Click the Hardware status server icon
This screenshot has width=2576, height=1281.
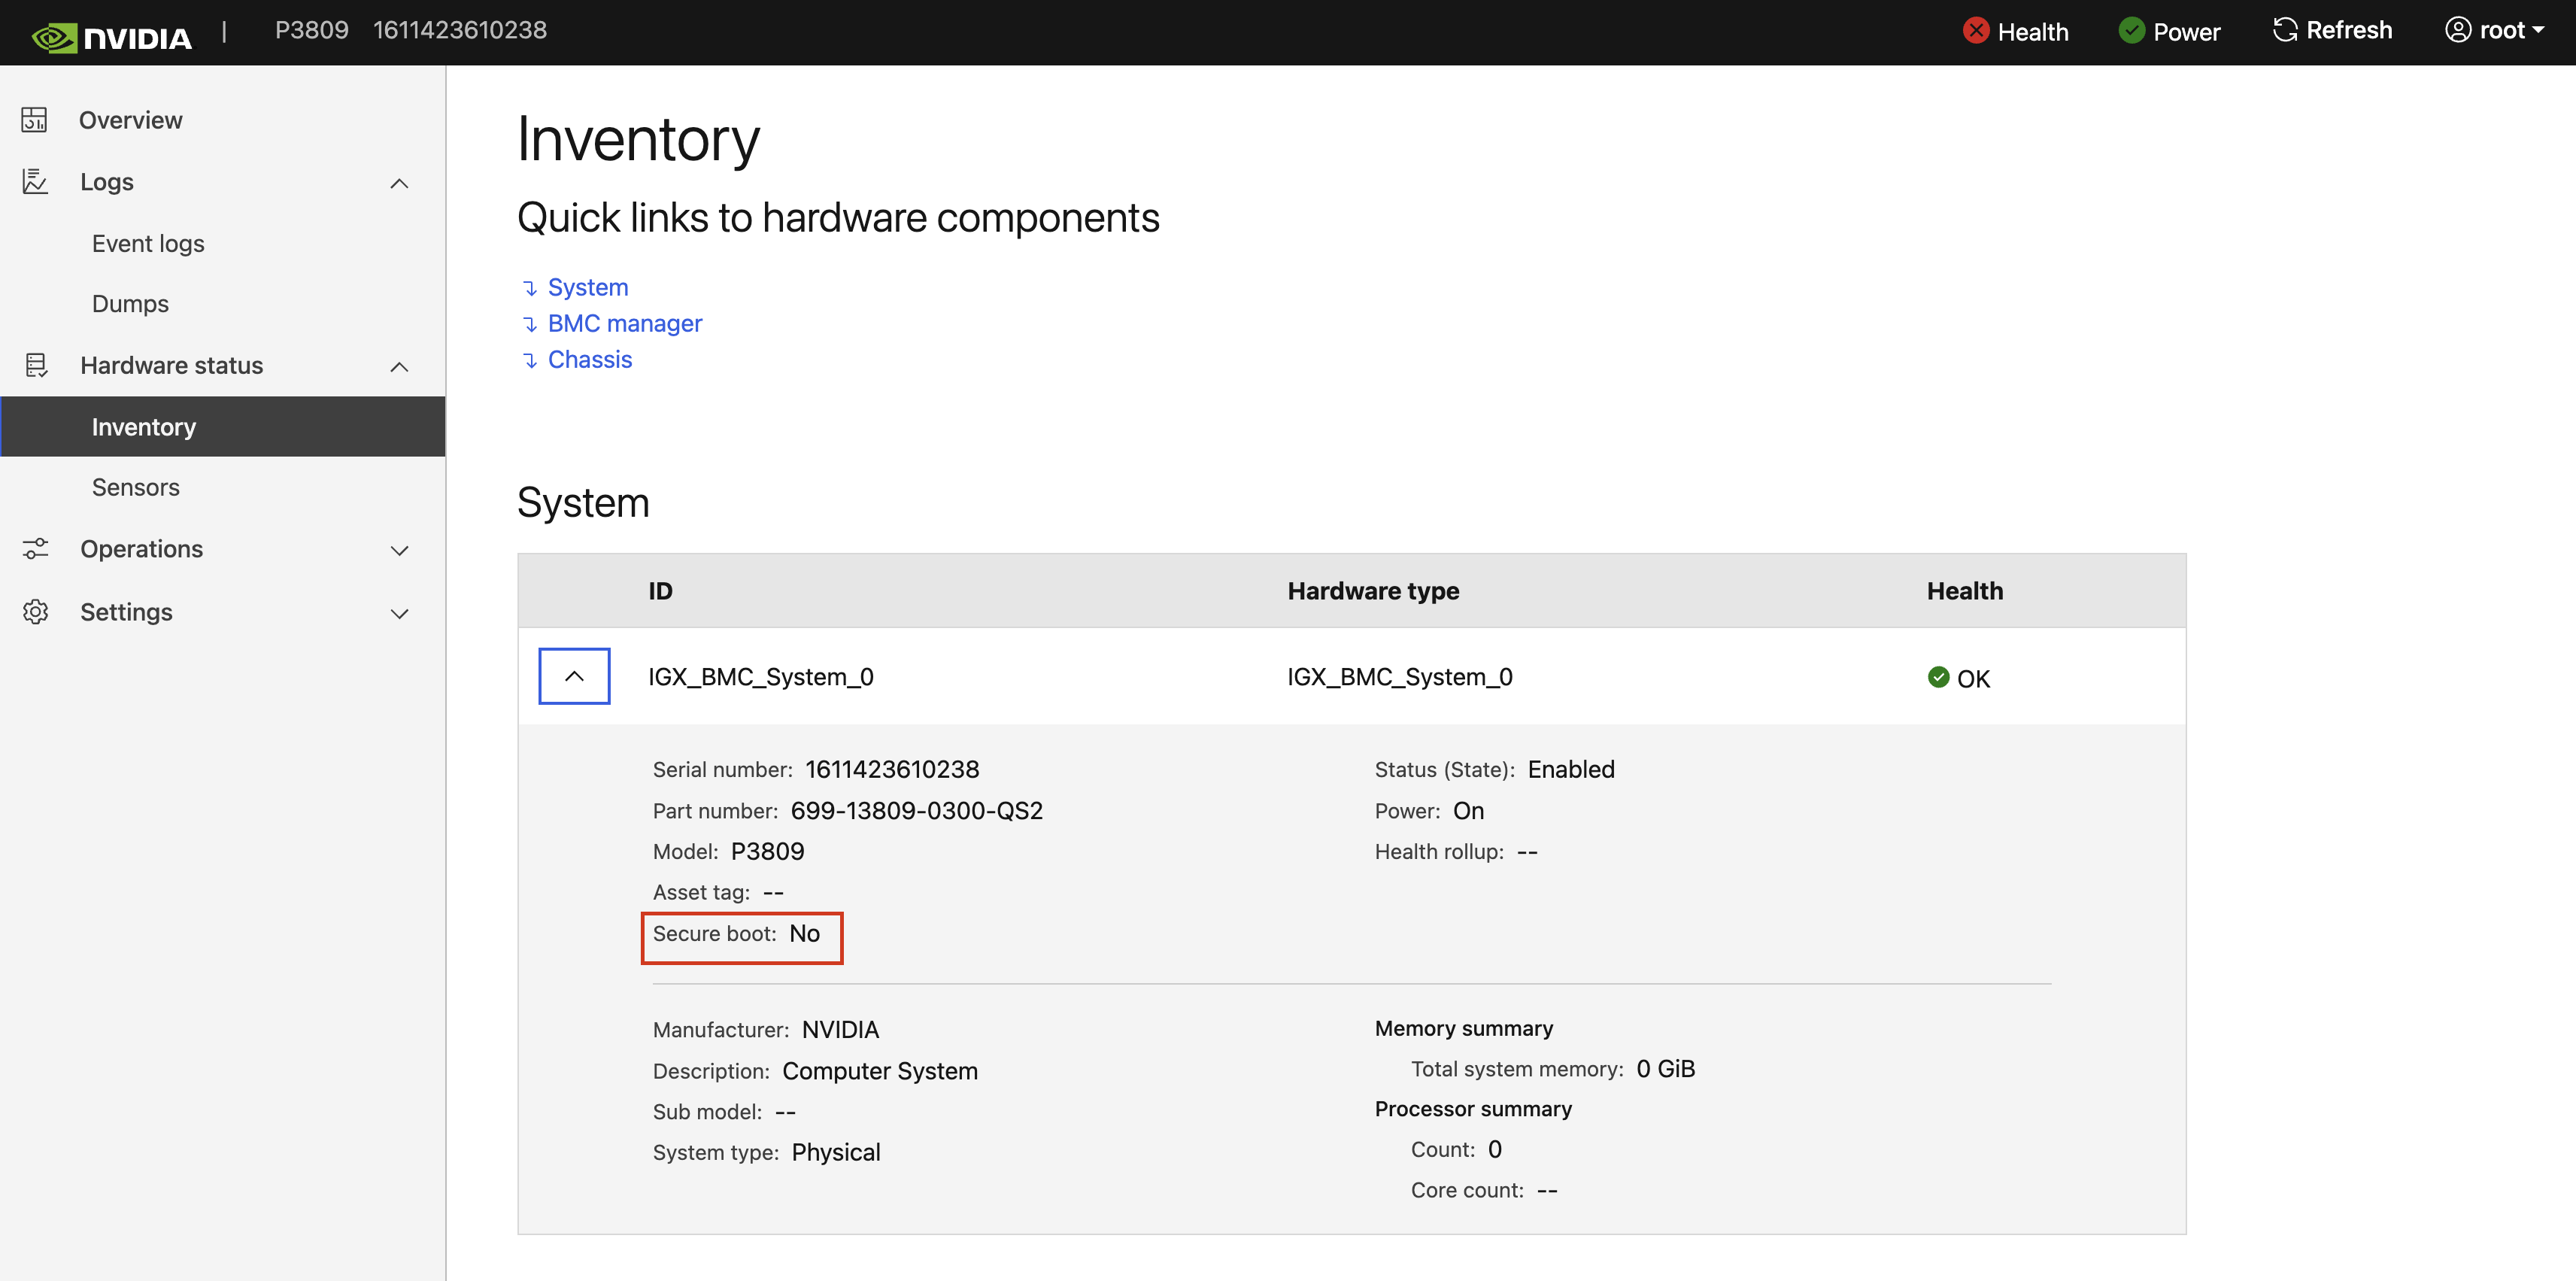tap(36, 365)
